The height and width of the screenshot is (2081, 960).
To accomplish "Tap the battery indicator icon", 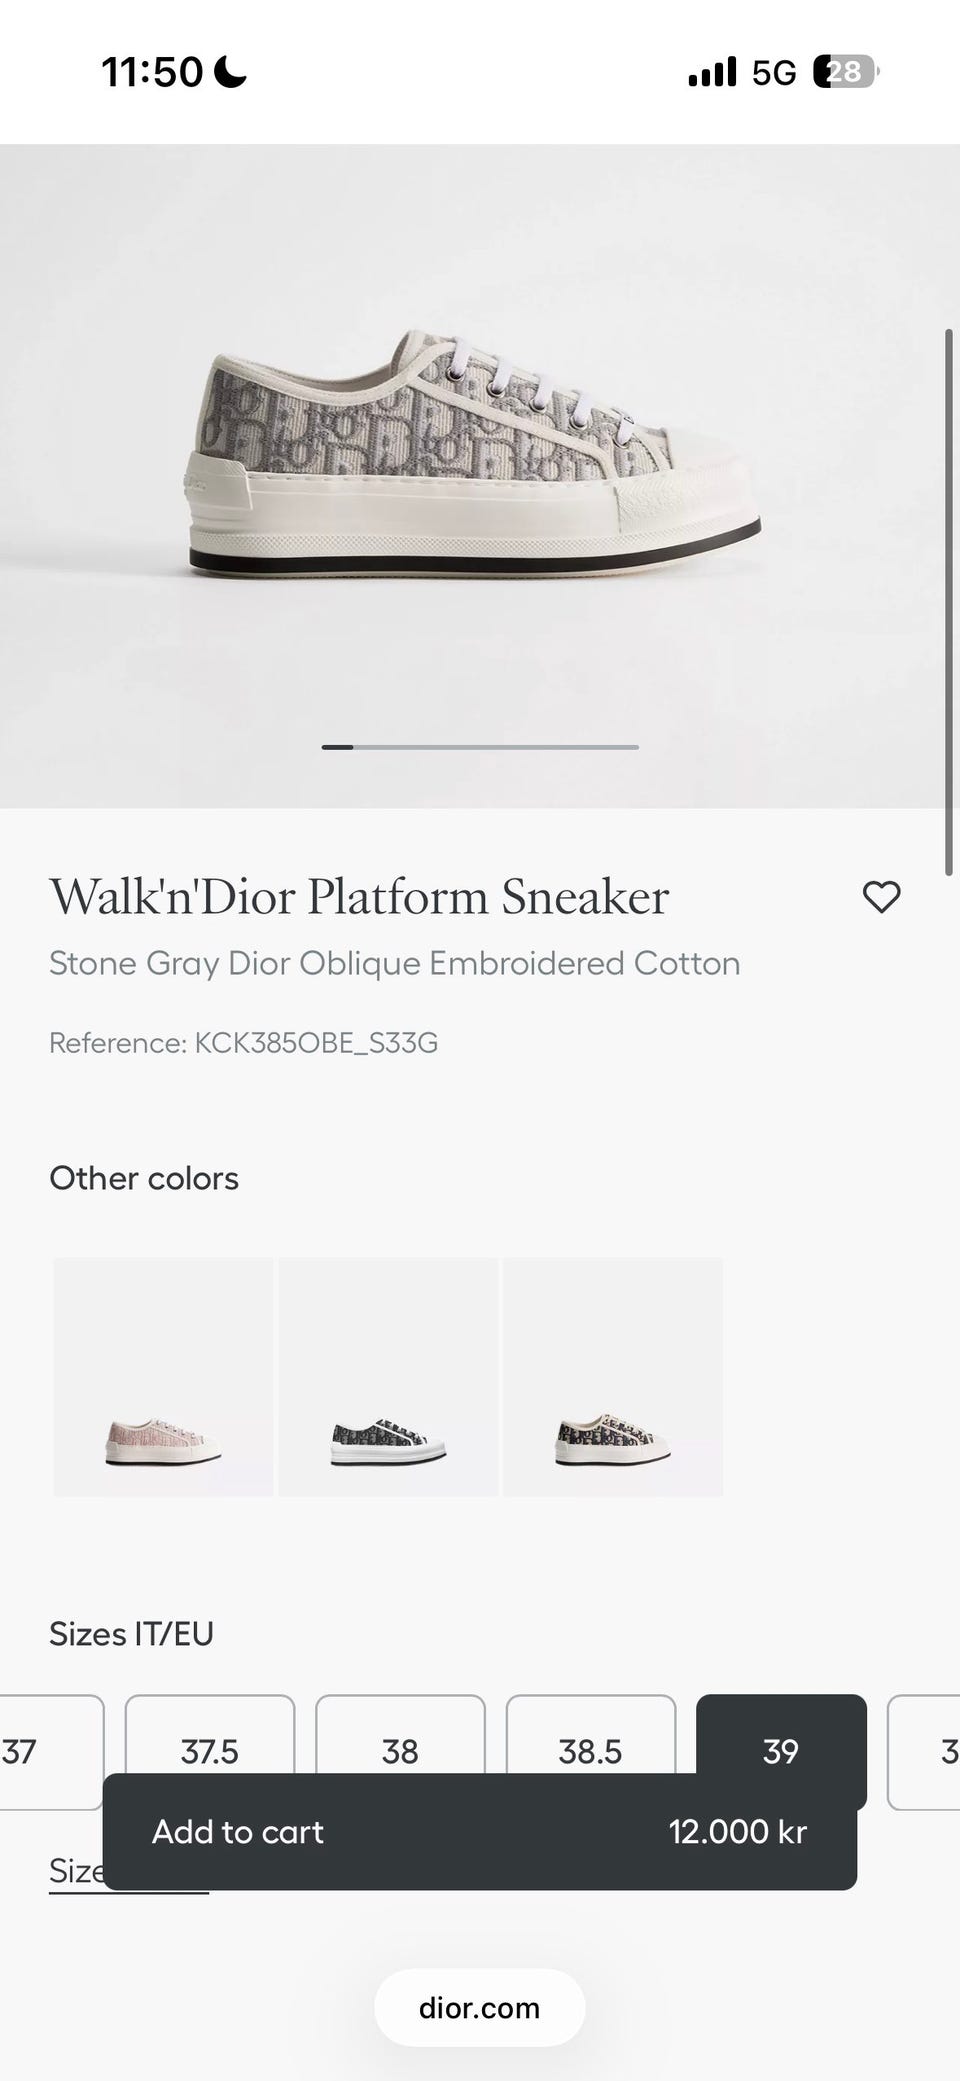I will [x=846, y=72].
